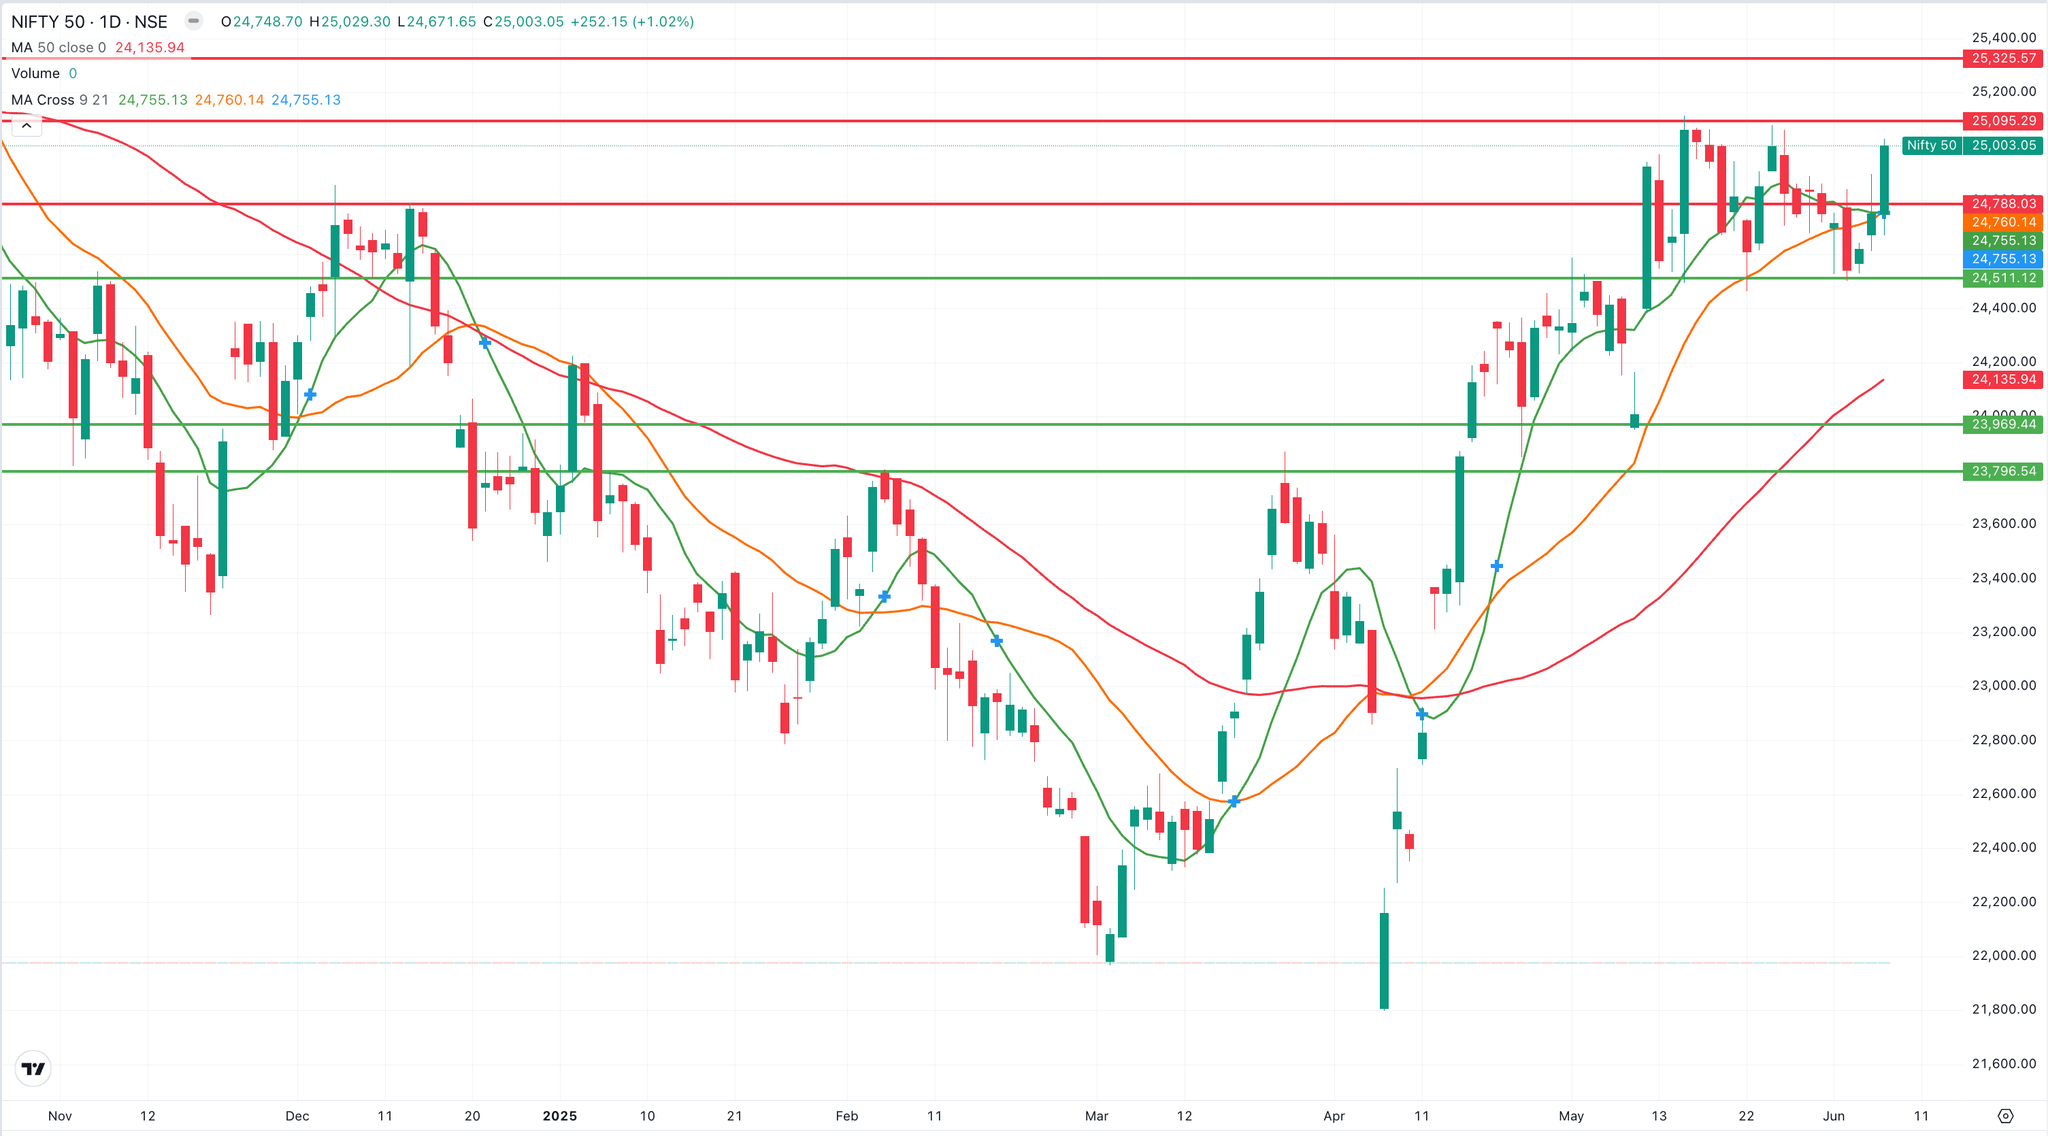This screenshot has height=1136, width=2048.
Task: Select the large green candle at April low
Action: coord(1384,960)
